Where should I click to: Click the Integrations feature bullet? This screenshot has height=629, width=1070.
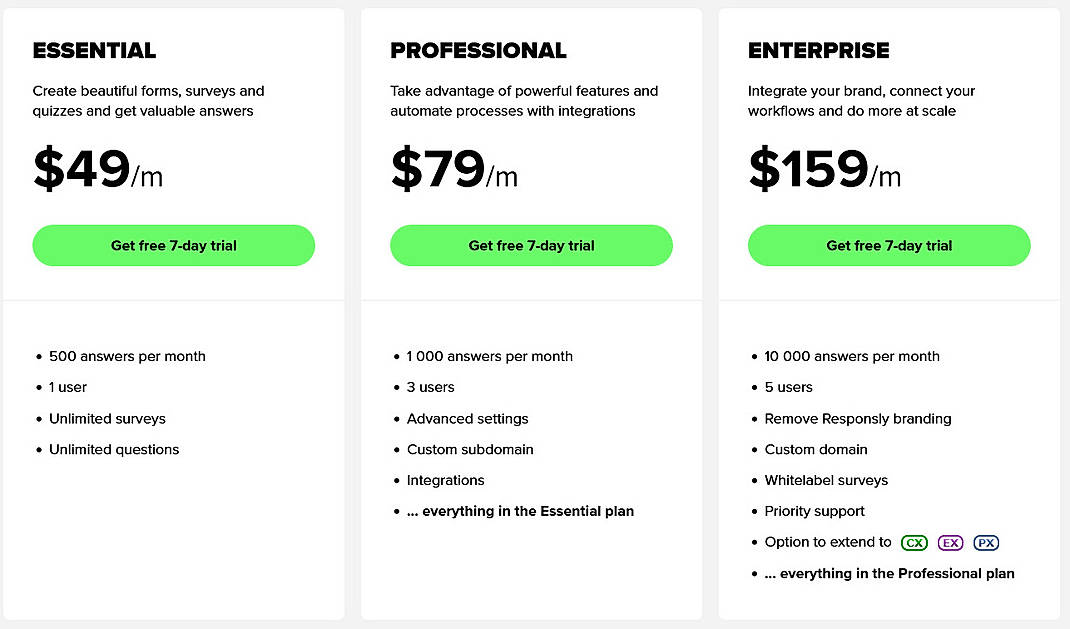(x=445, y=480)
